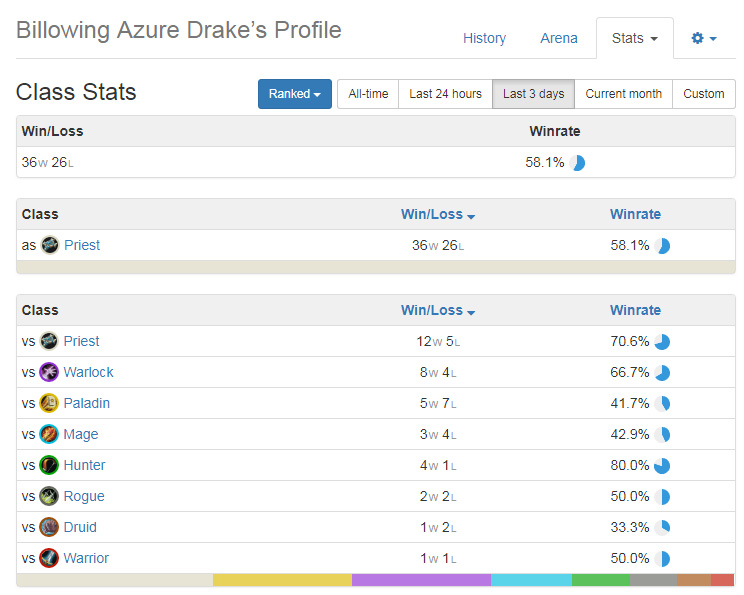The width and height of the screenshot is (744, 595).
Task: Sort 'as' table by Win/Loss
Action: 437,214
